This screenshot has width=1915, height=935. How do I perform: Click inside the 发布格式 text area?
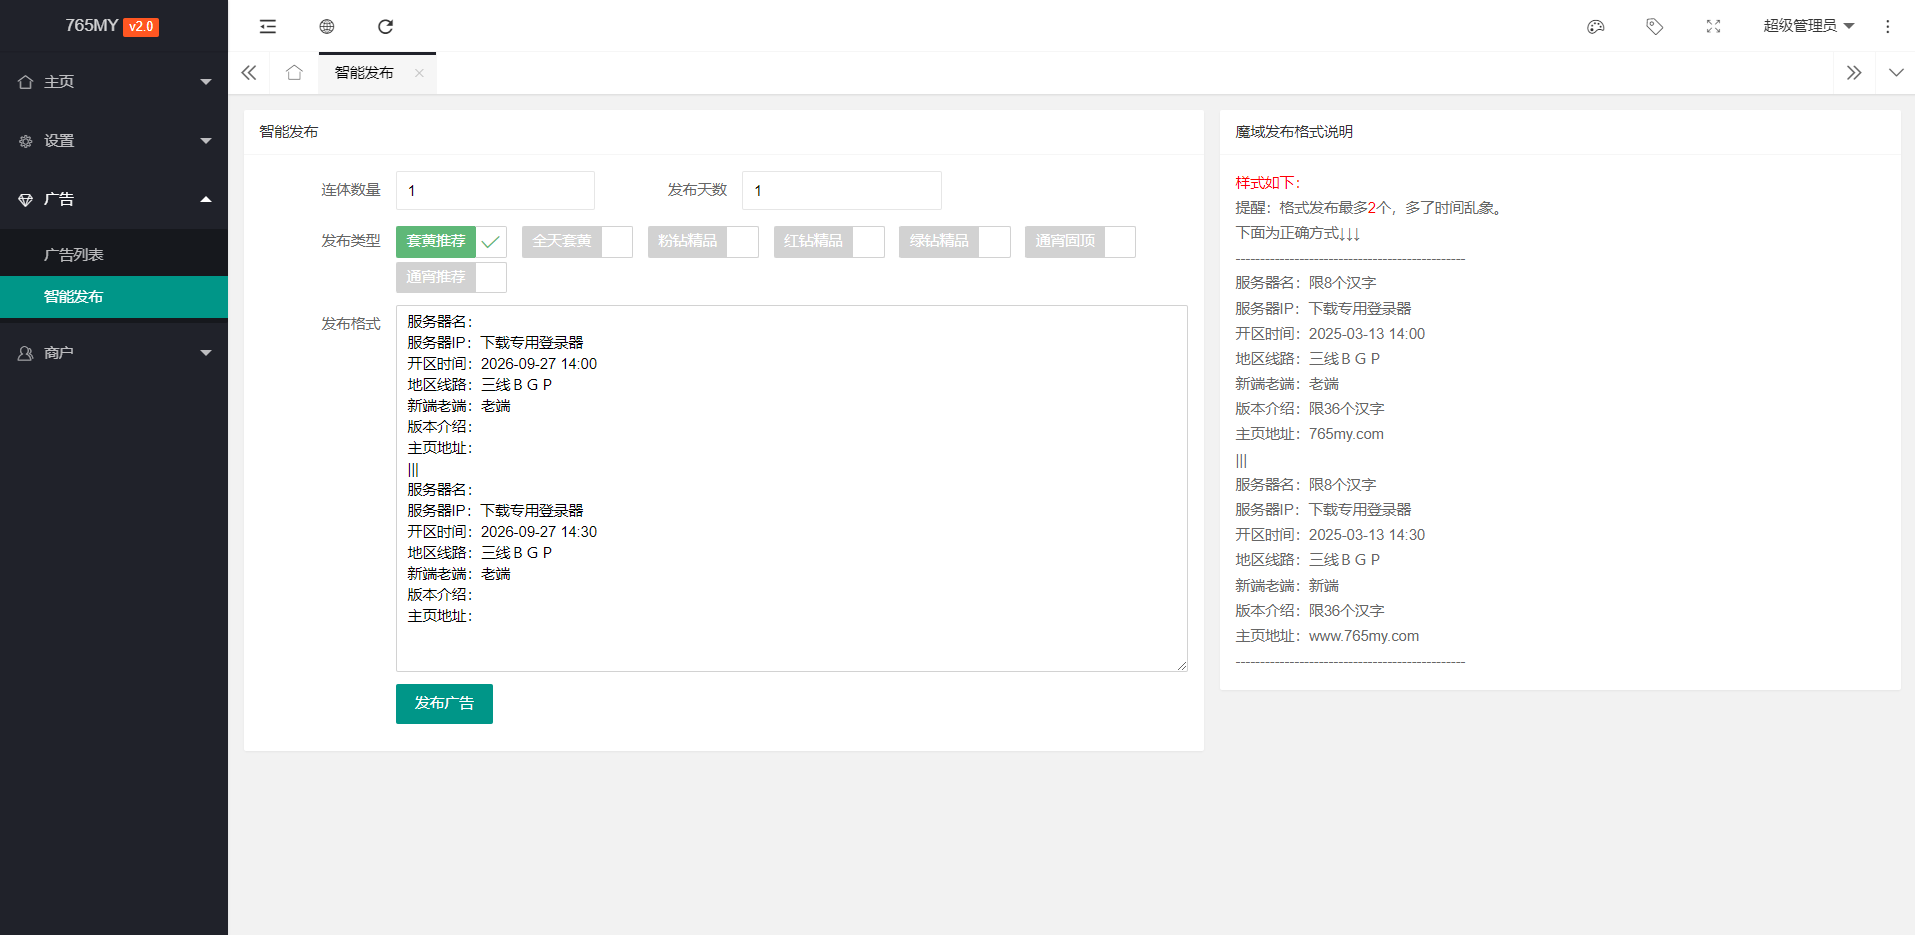click(792, 488)
